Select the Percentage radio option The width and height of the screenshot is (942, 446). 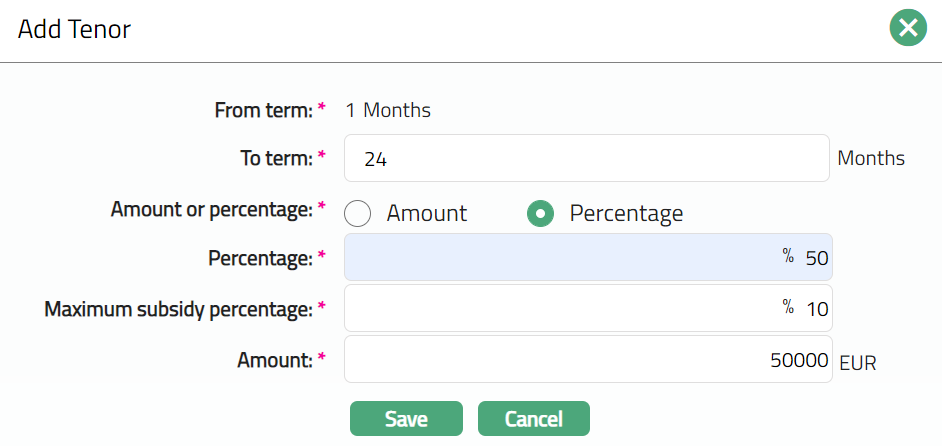[541, 213]
